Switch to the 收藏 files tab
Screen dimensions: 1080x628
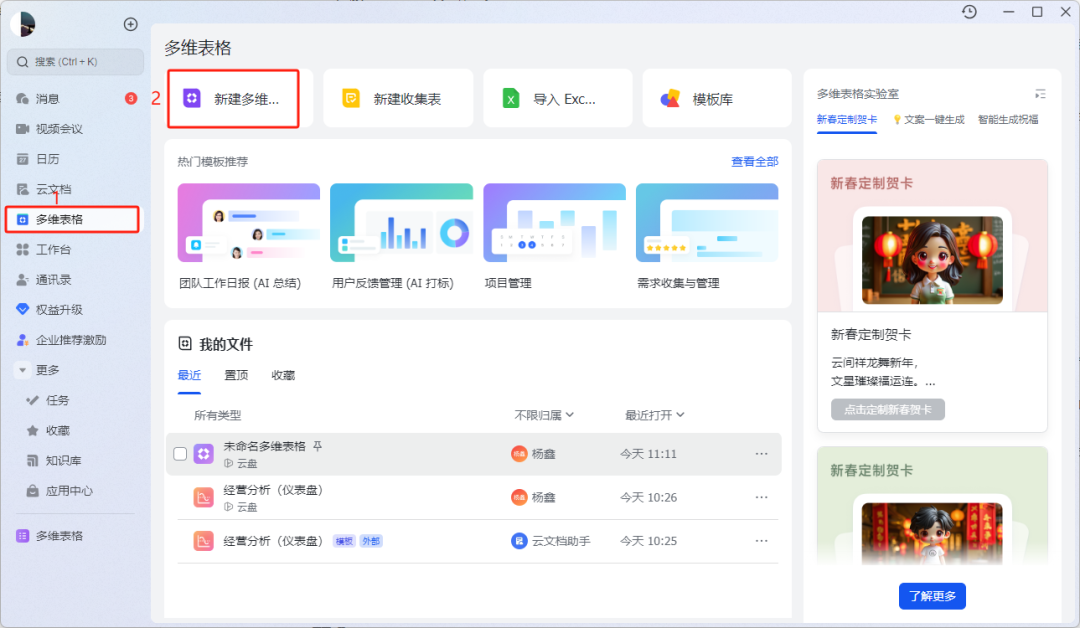click(283, 375)
